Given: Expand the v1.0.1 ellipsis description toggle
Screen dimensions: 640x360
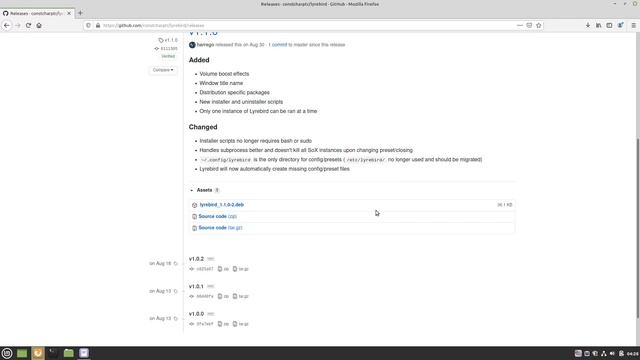Looking at the screenshot, I should click(x=211, y=287).
